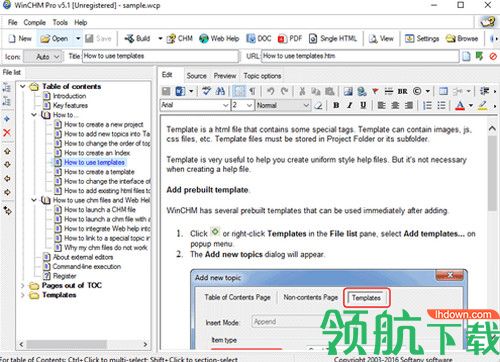This screenshot has width=500, height=362.
Task: Generate Web Help output
Action: tap(219, 39)
